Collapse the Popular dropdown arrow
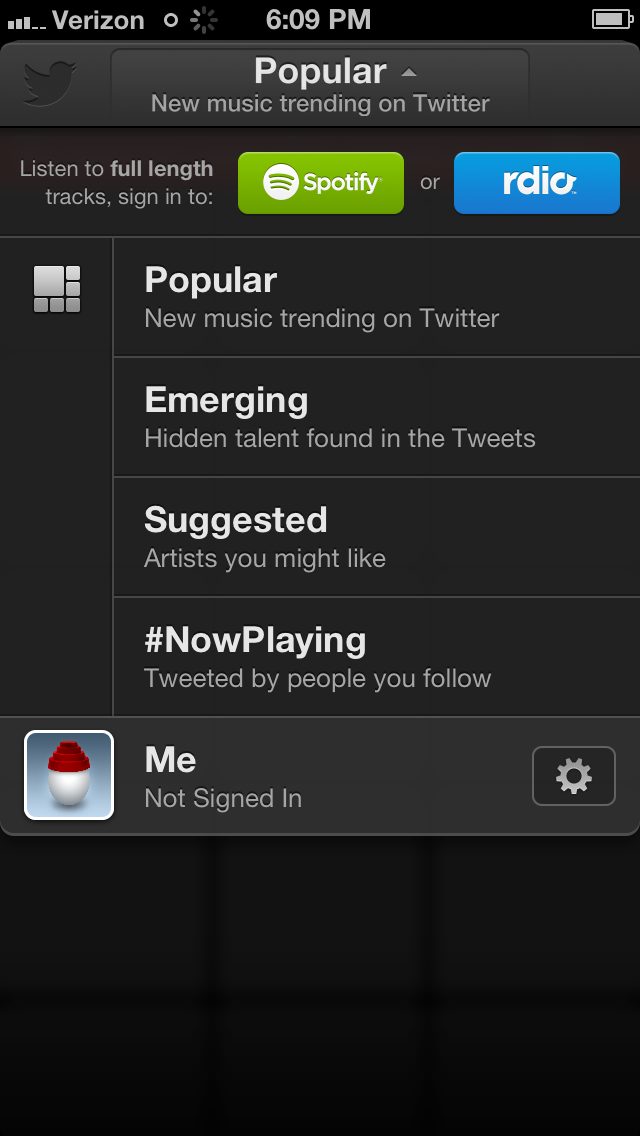The image size is (640, 1136). point(409,72)
